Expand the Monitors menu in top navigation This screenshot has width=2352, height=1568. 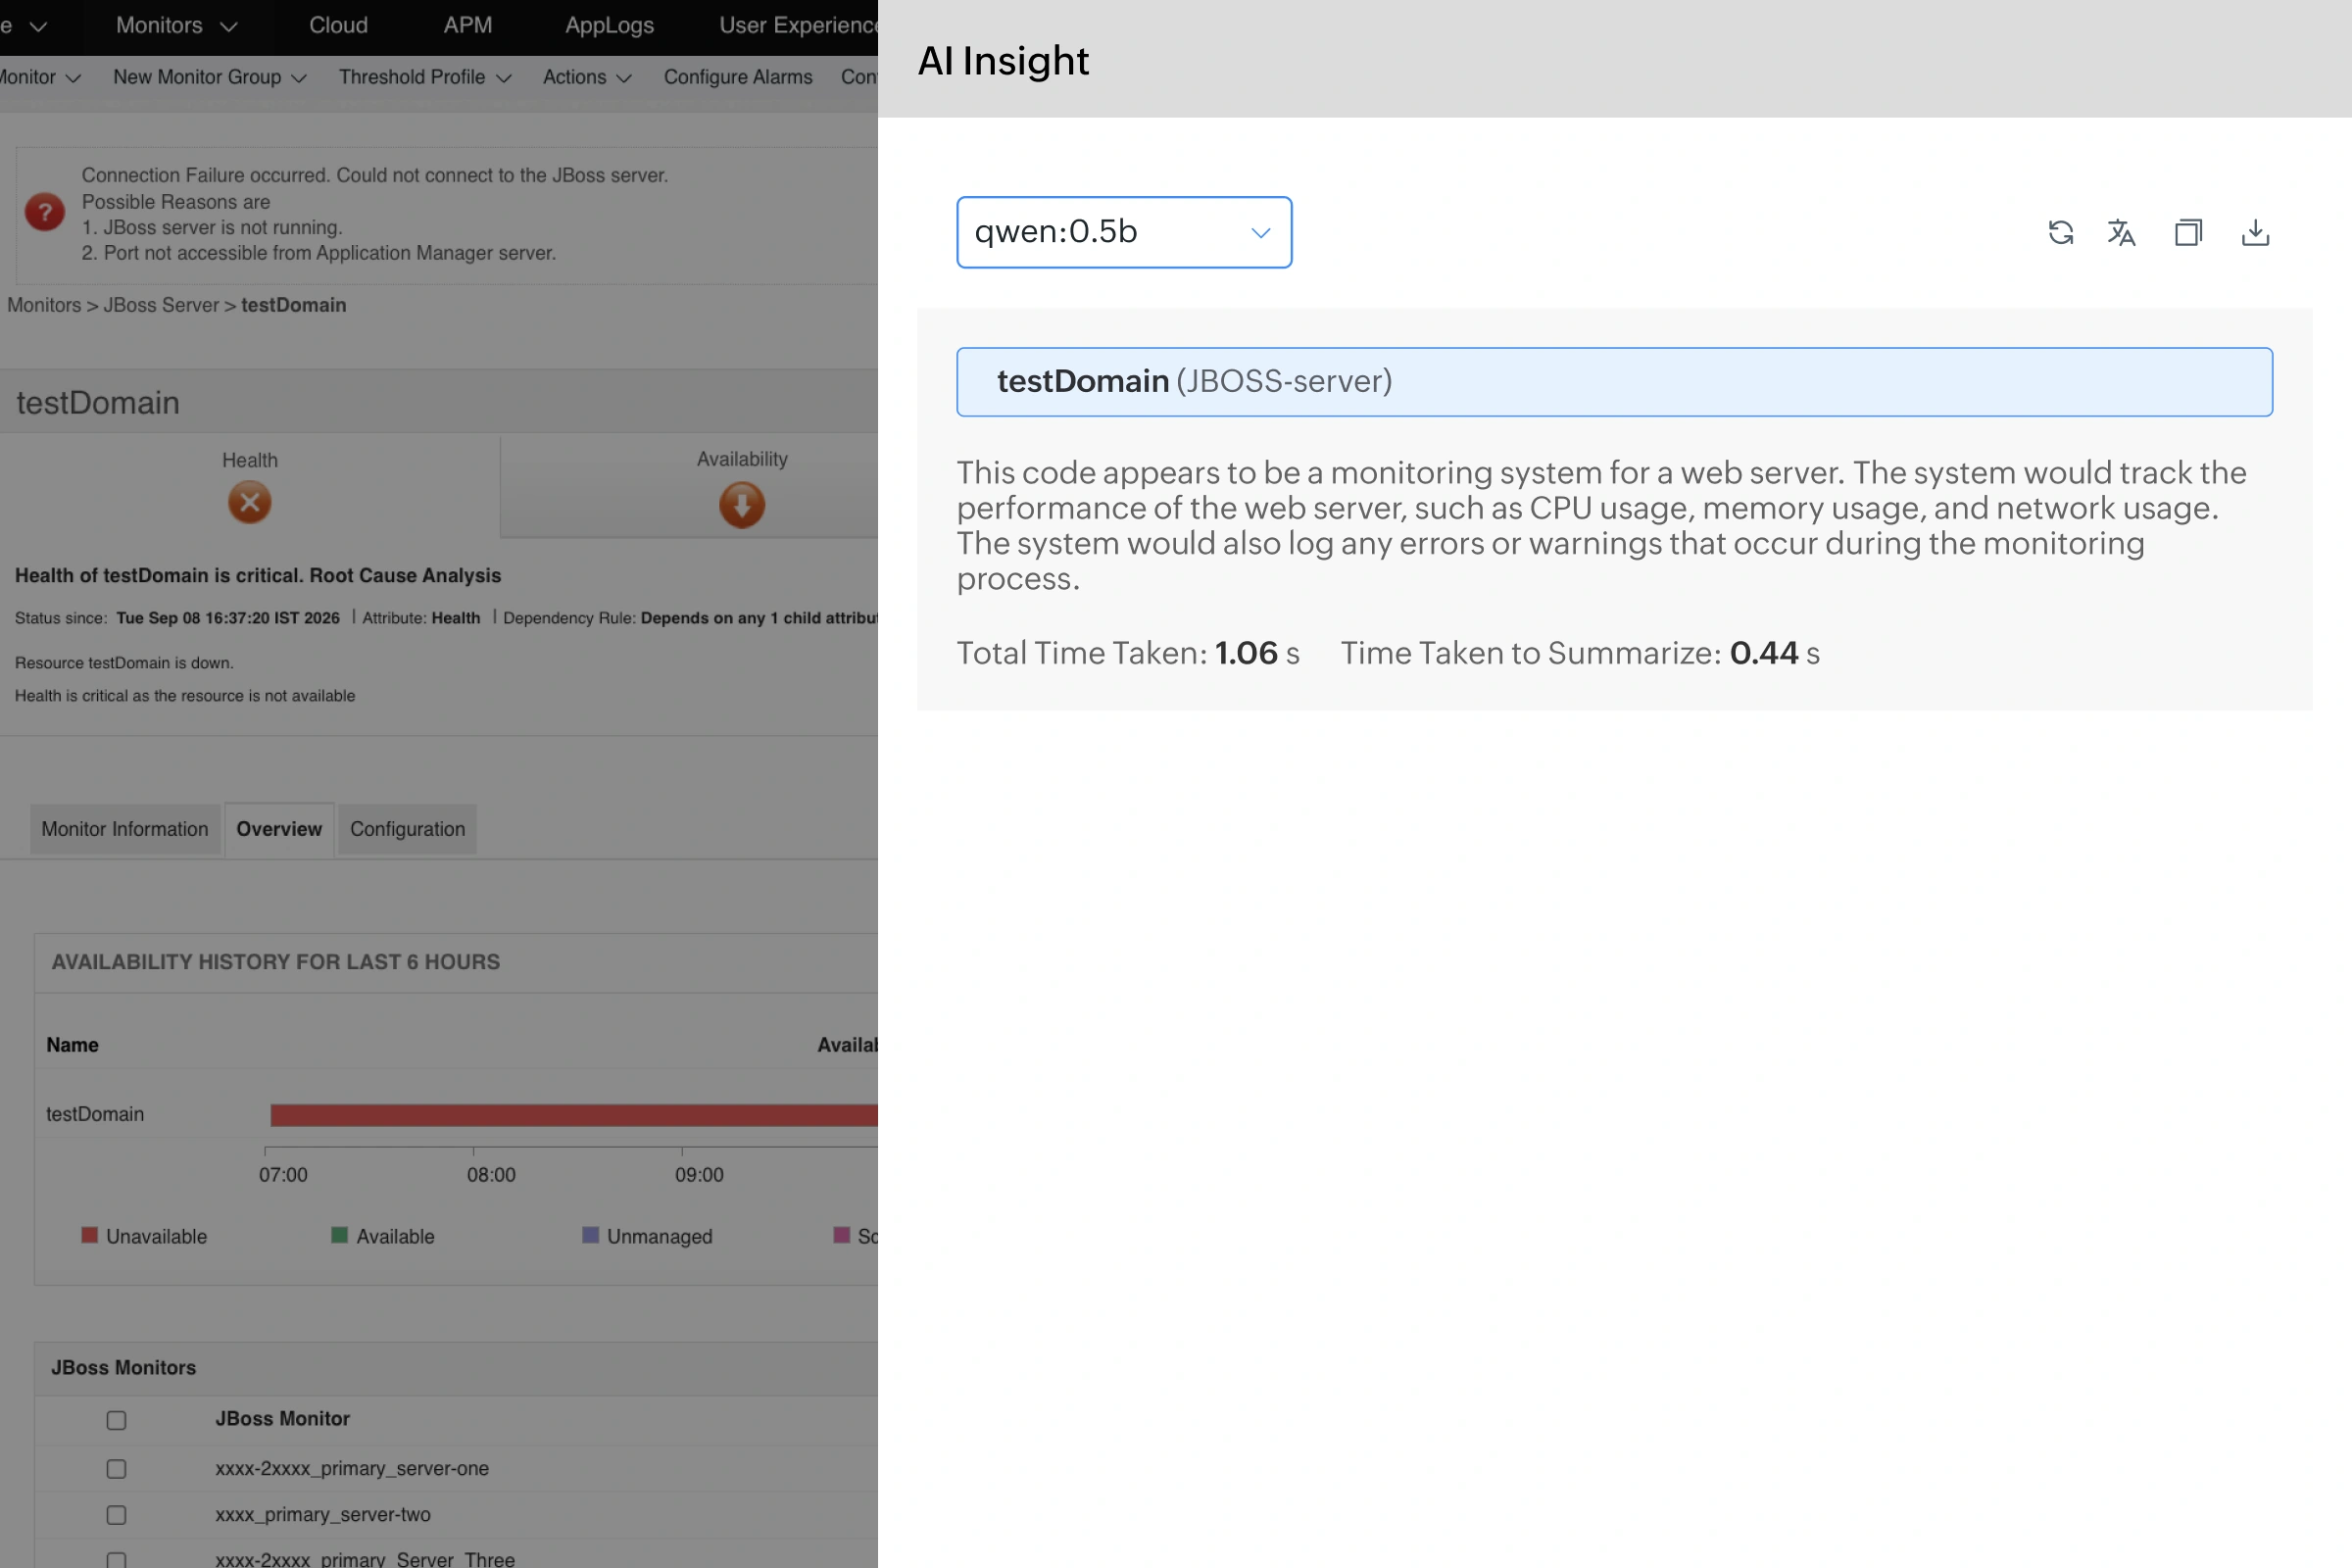[176, 25]
